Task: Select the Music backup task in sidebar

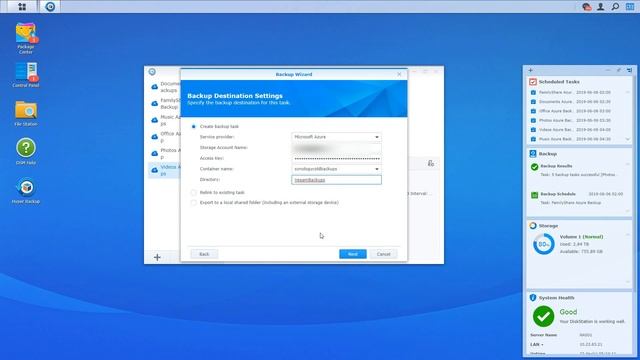Action: (165, 120)
